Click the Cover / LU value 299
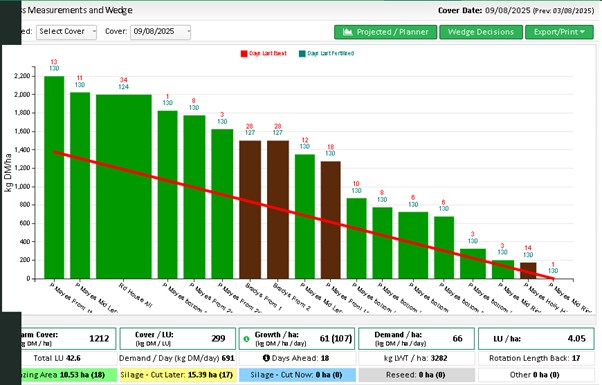 point(218,339)
